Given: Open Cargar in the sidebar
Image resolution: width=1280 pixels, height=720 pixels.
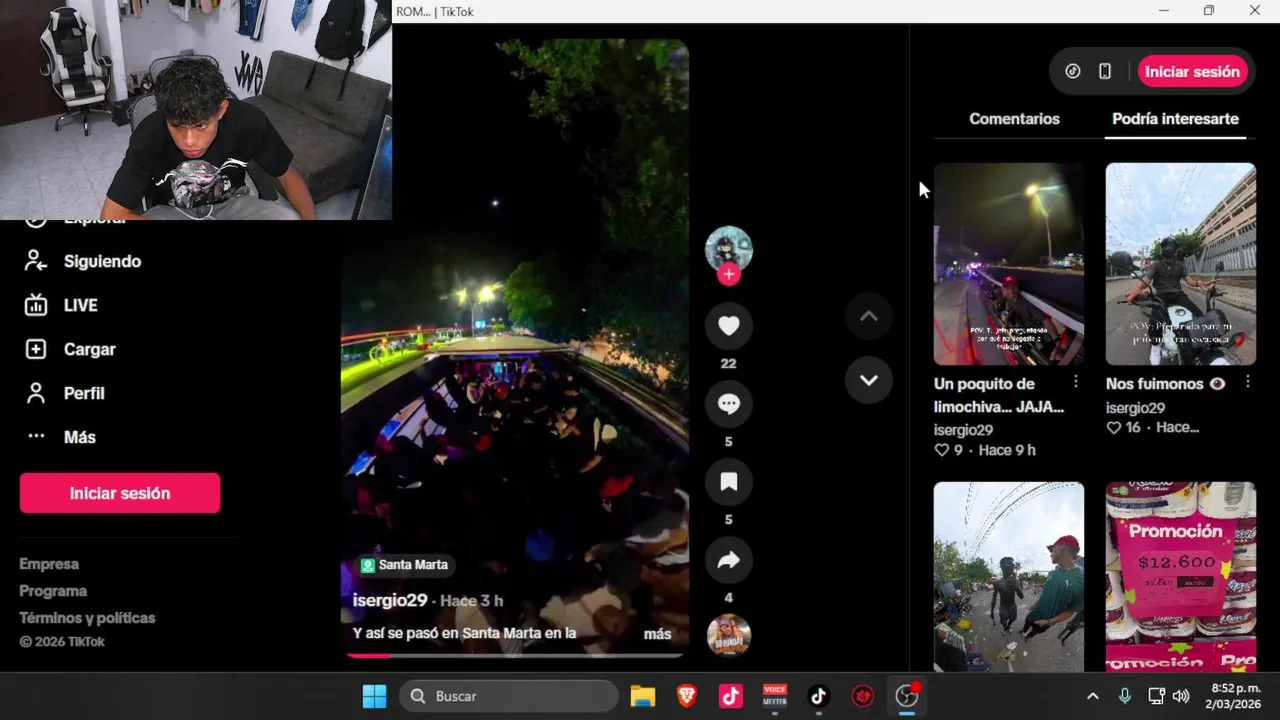Looking at the screenshot, I should pyautogui.click(x=90, y=349).
